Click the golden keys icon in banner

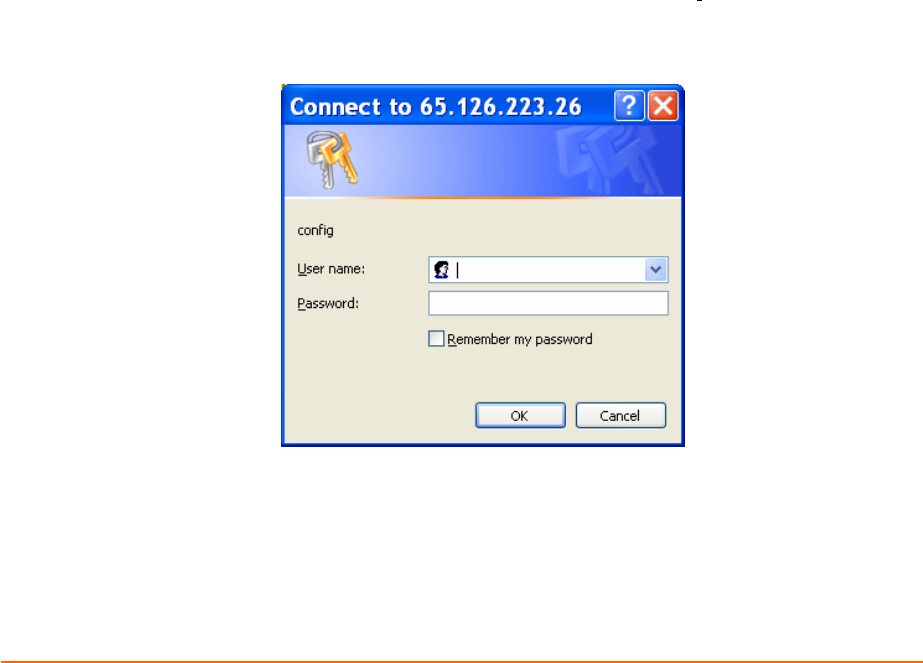(x=332, y=159)
